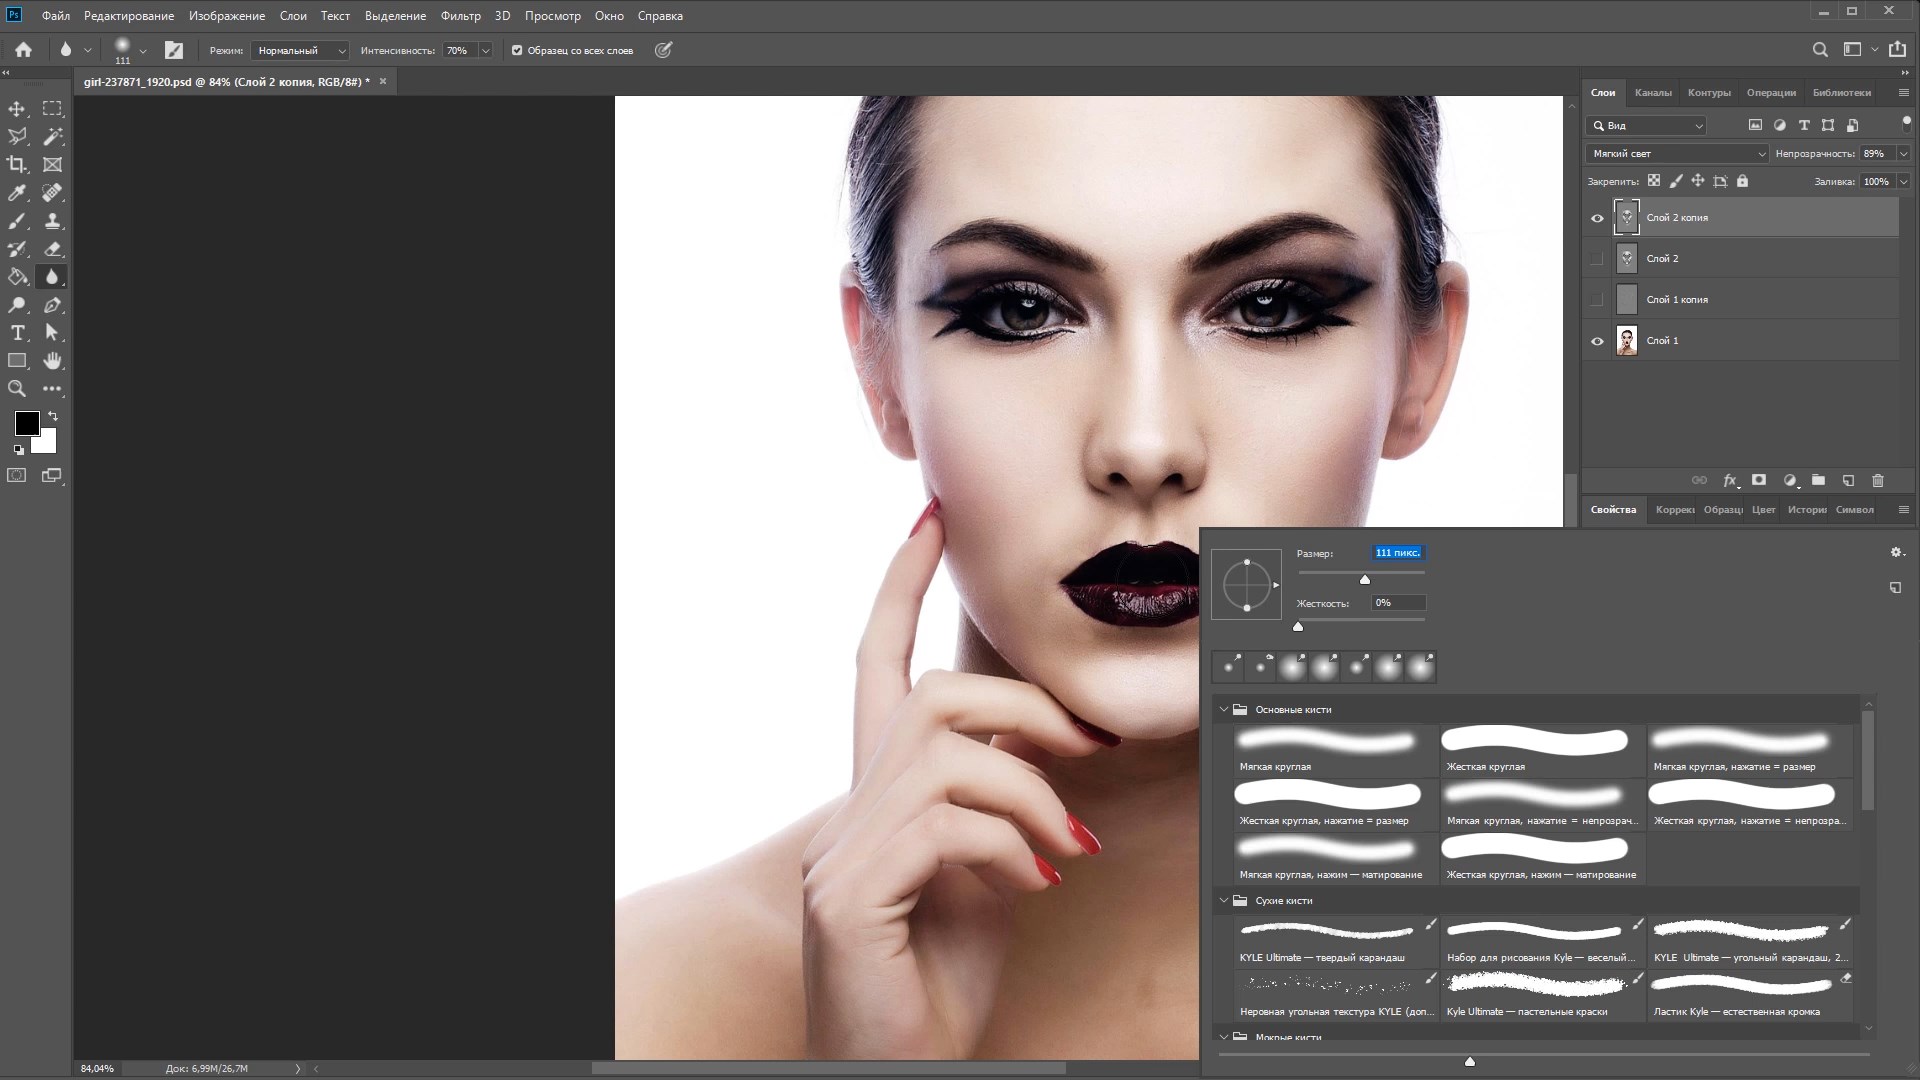The height and width of the screenshot is (1080, 1920).
Task: Open the 'Слои' menu in menu bar
Action: click(293, 16)
